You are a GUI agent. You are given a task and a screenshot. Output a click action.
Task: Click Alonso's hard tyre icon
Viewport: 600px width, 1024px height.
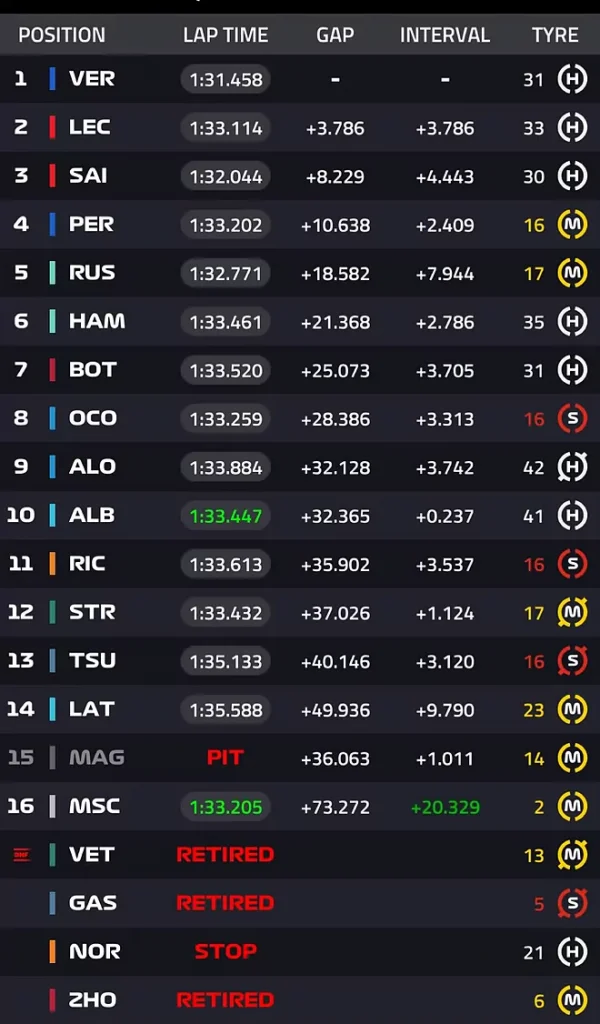572,467
